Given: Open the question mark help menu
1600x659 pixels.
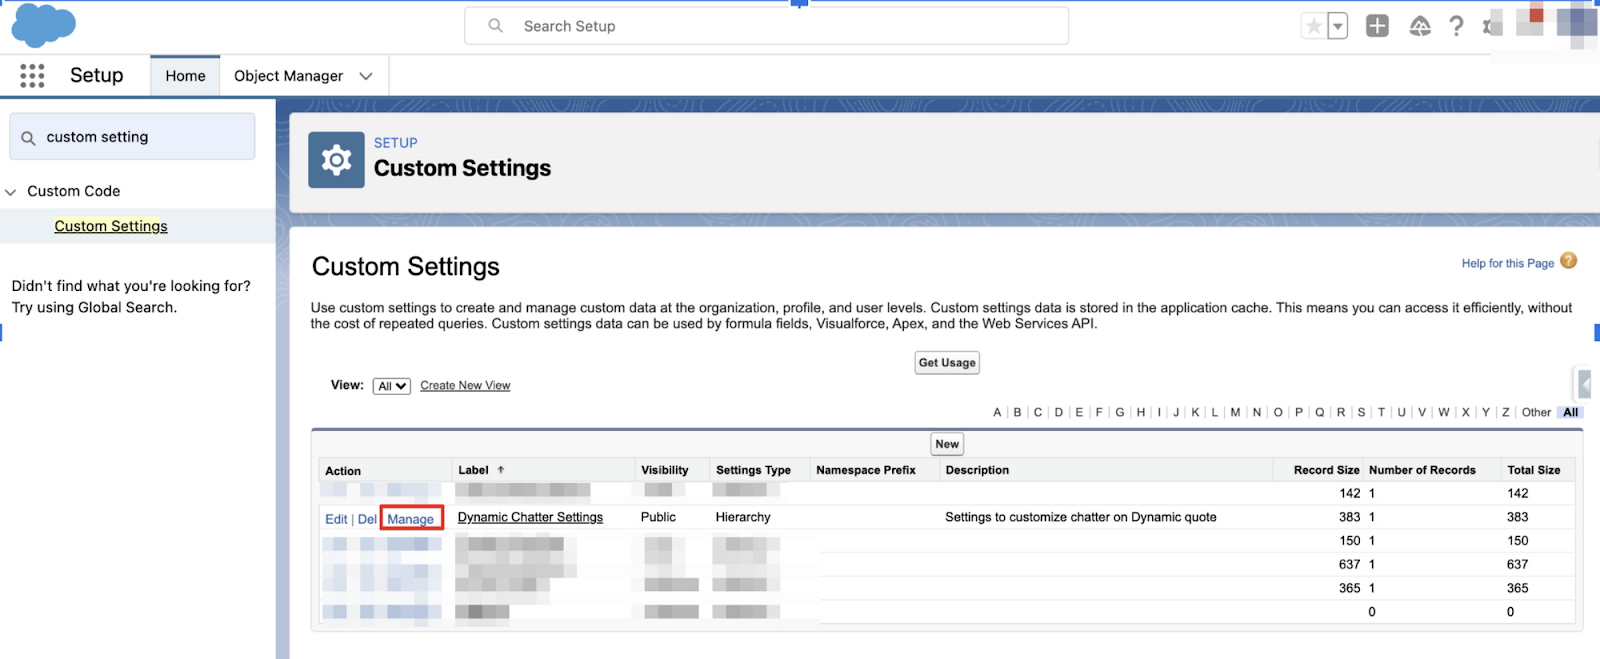Looking at the screenshot, I should 1456,27.
